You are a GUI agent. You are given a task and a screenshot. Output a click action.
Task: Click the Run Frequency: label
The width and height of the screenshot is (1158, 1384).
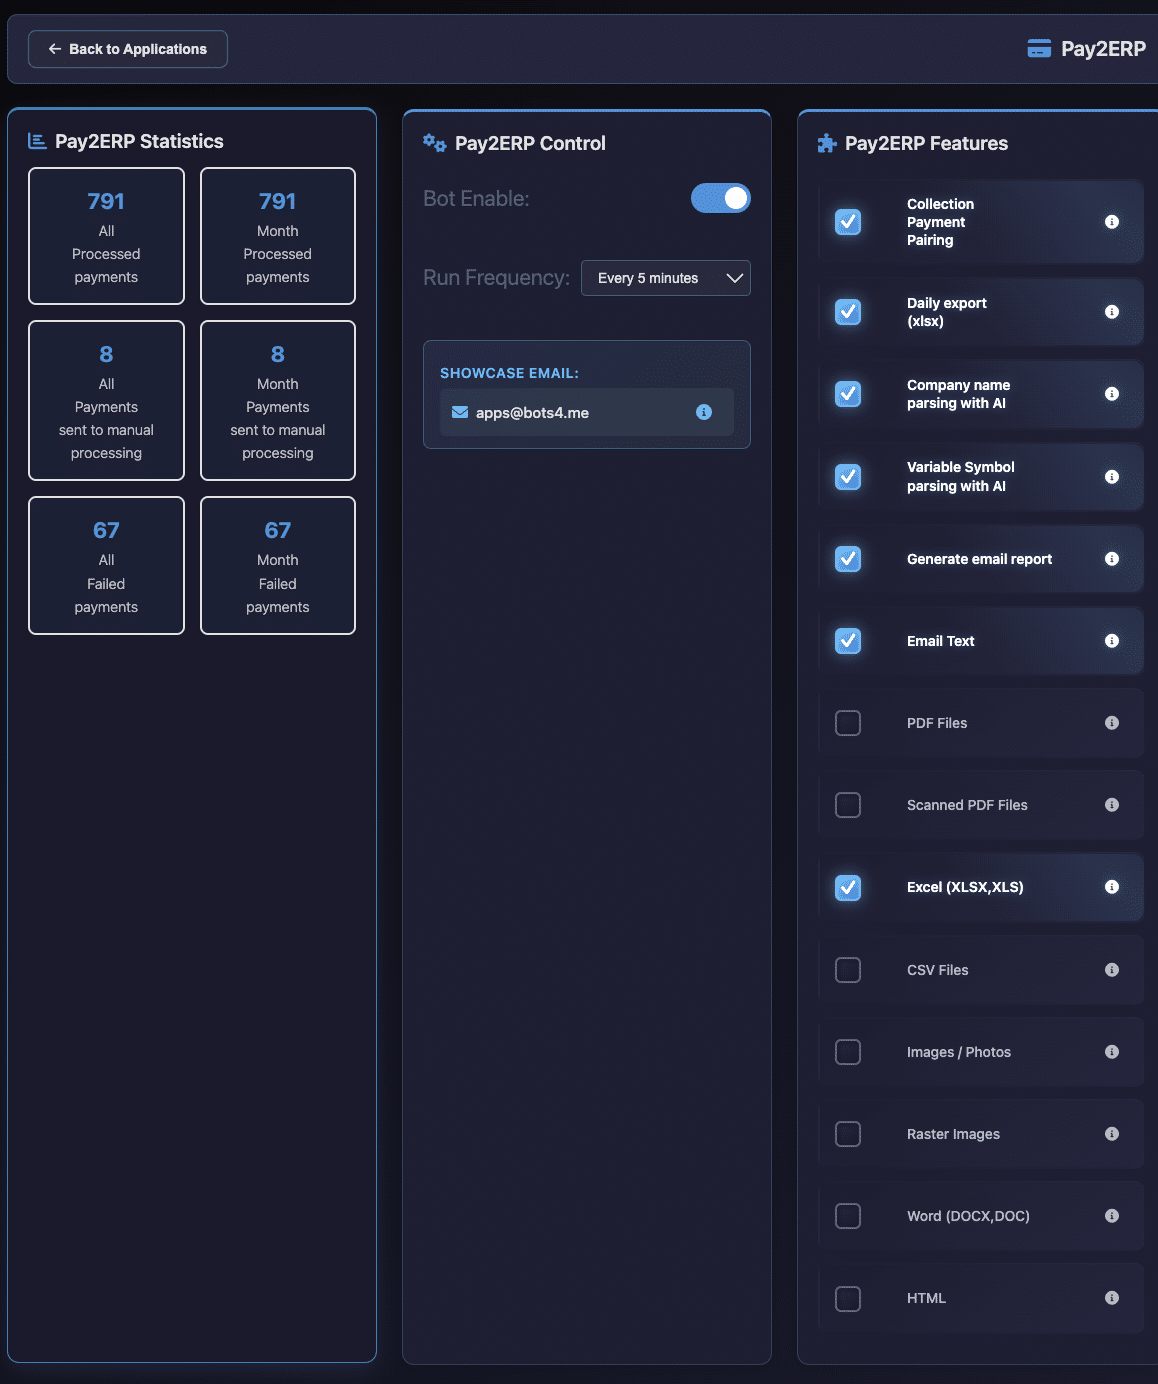click(496, 278)
